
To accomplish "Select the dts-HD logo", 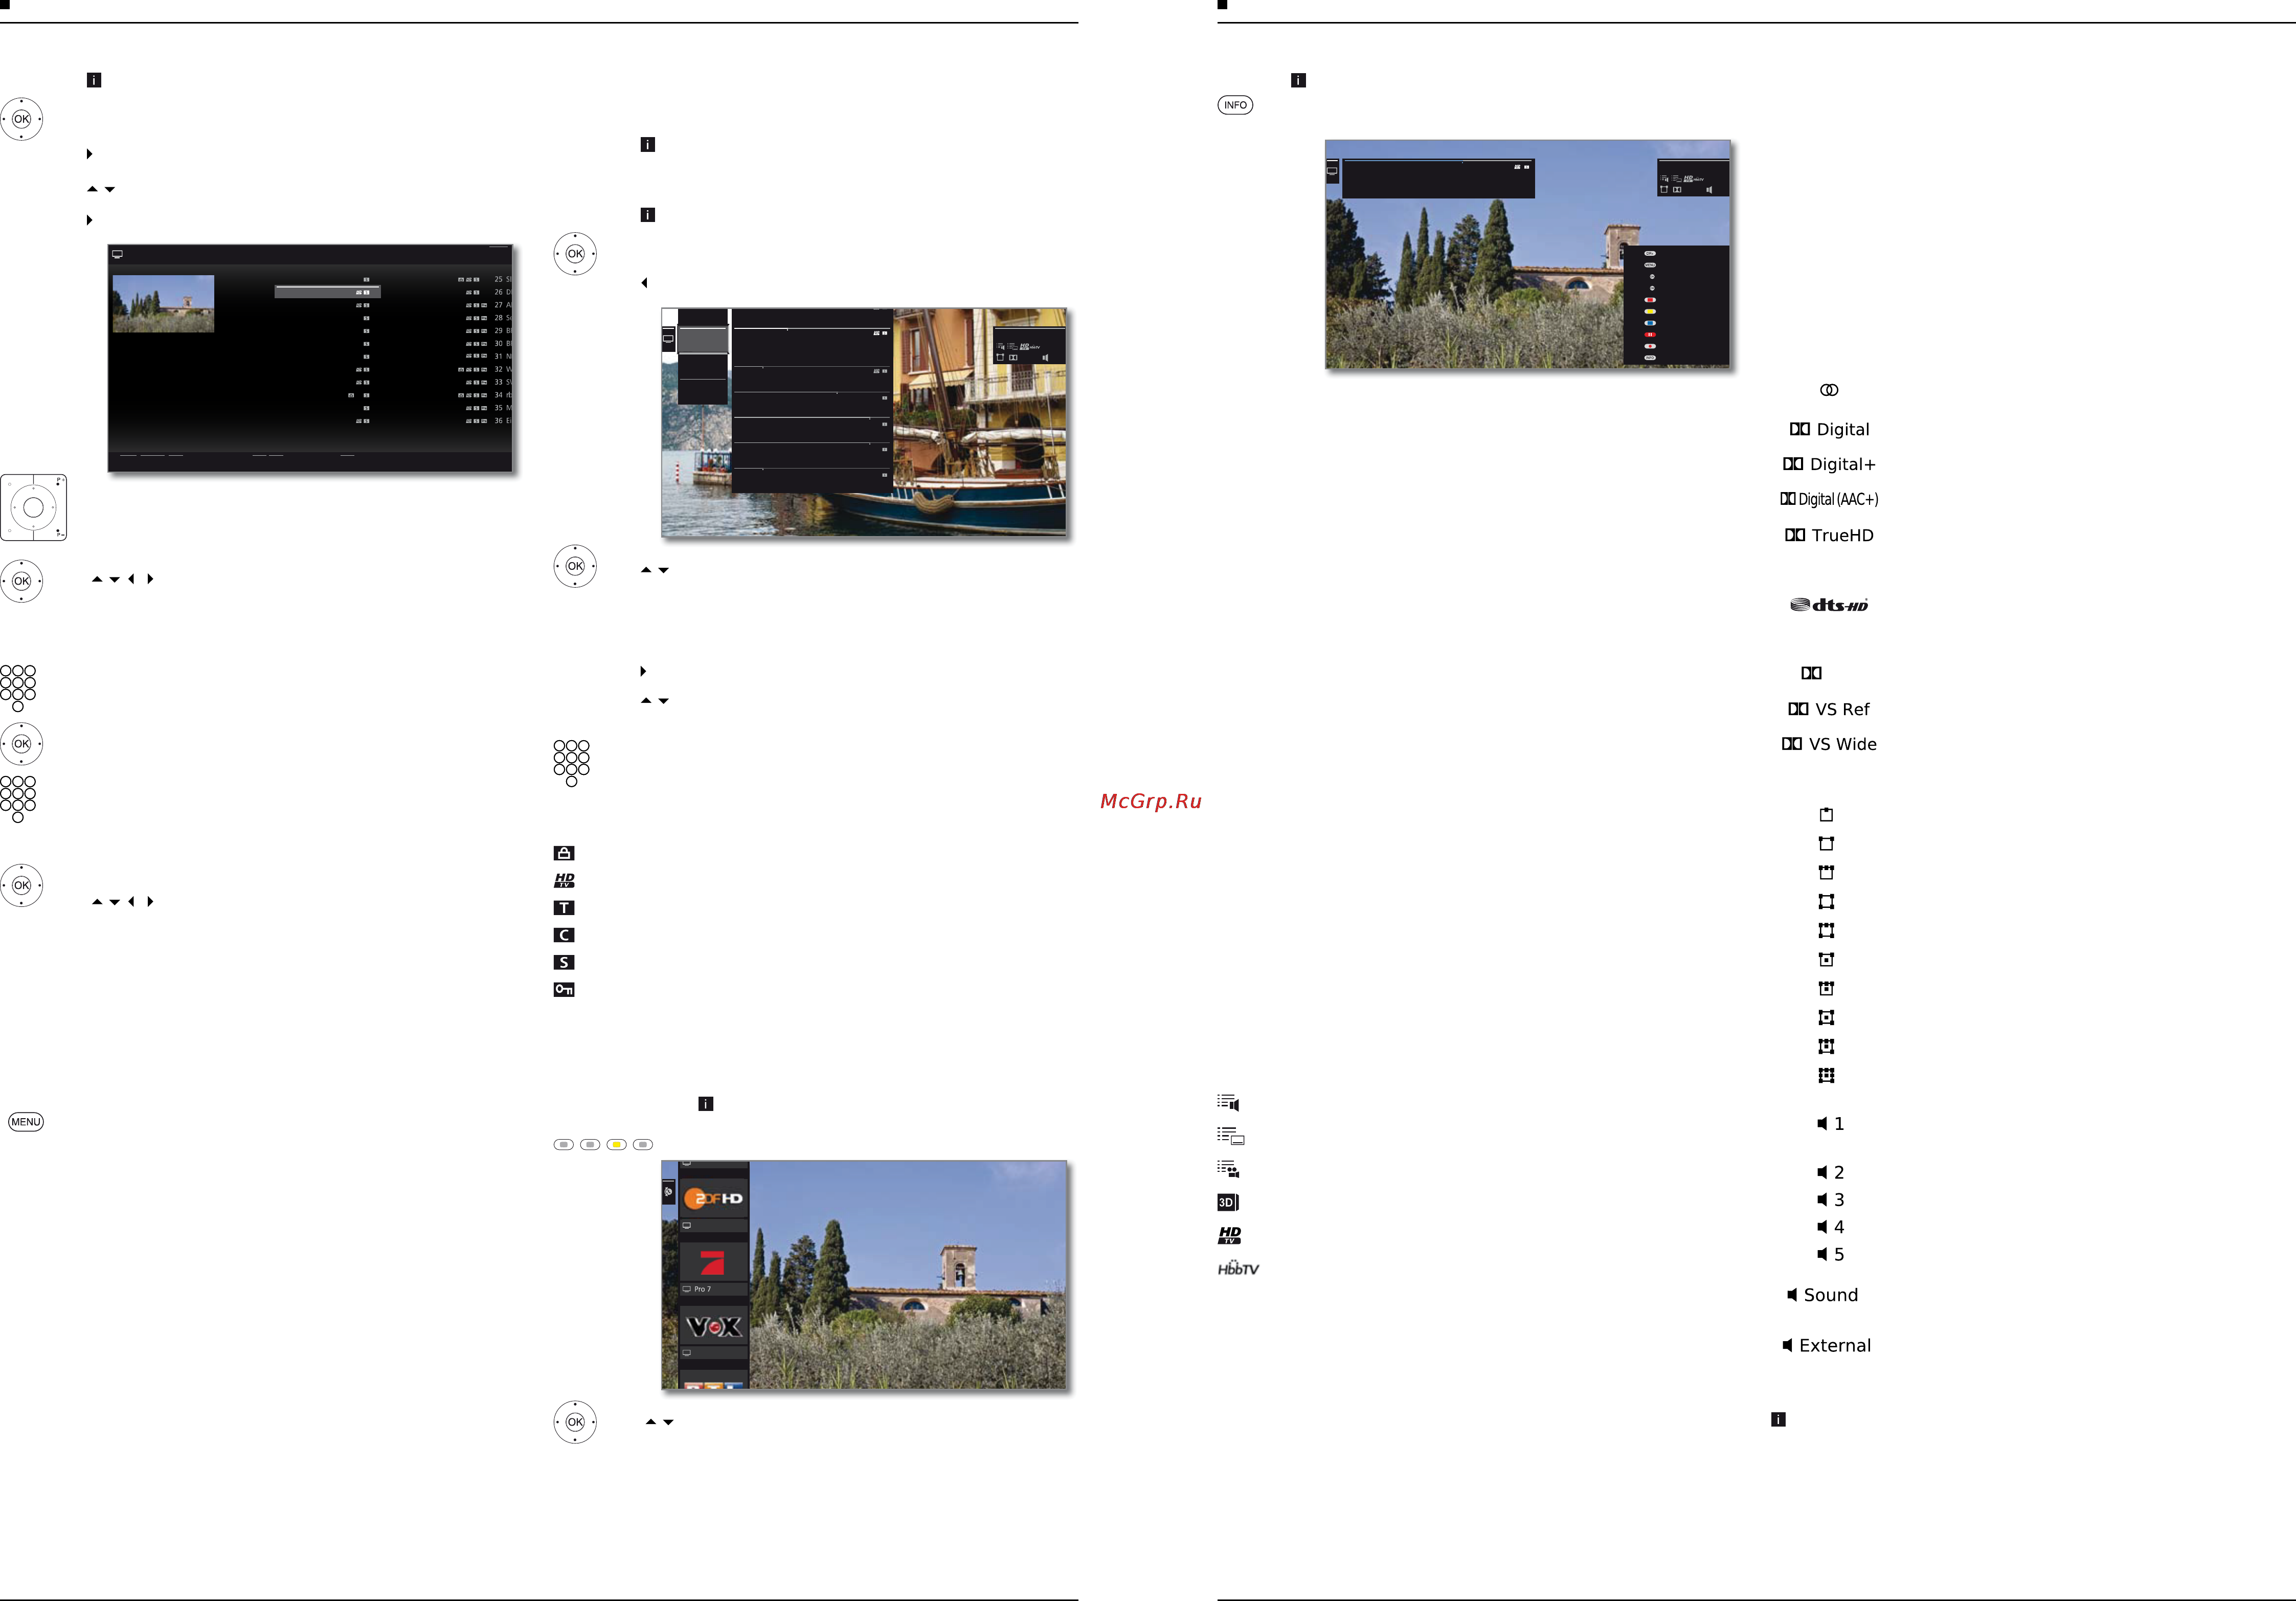I will (1829, 605).
